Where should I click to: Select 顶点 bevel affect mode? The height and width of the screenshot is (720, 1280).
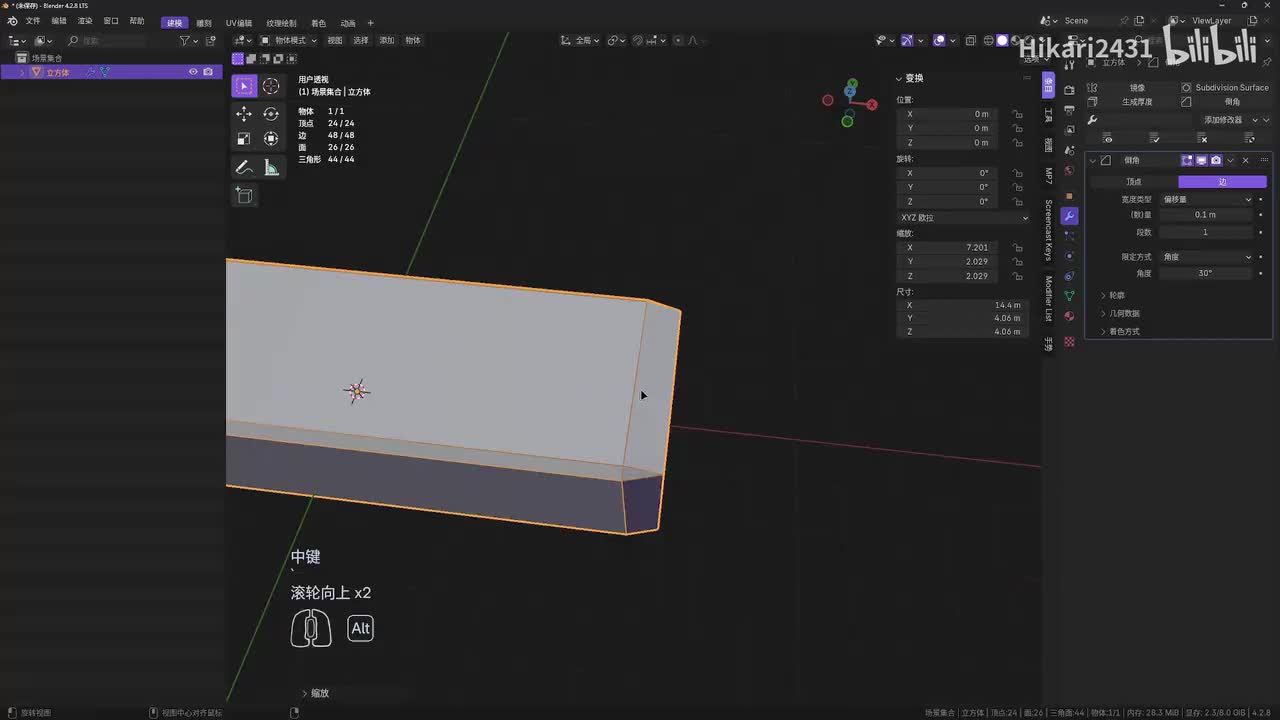coord(1134,182)
